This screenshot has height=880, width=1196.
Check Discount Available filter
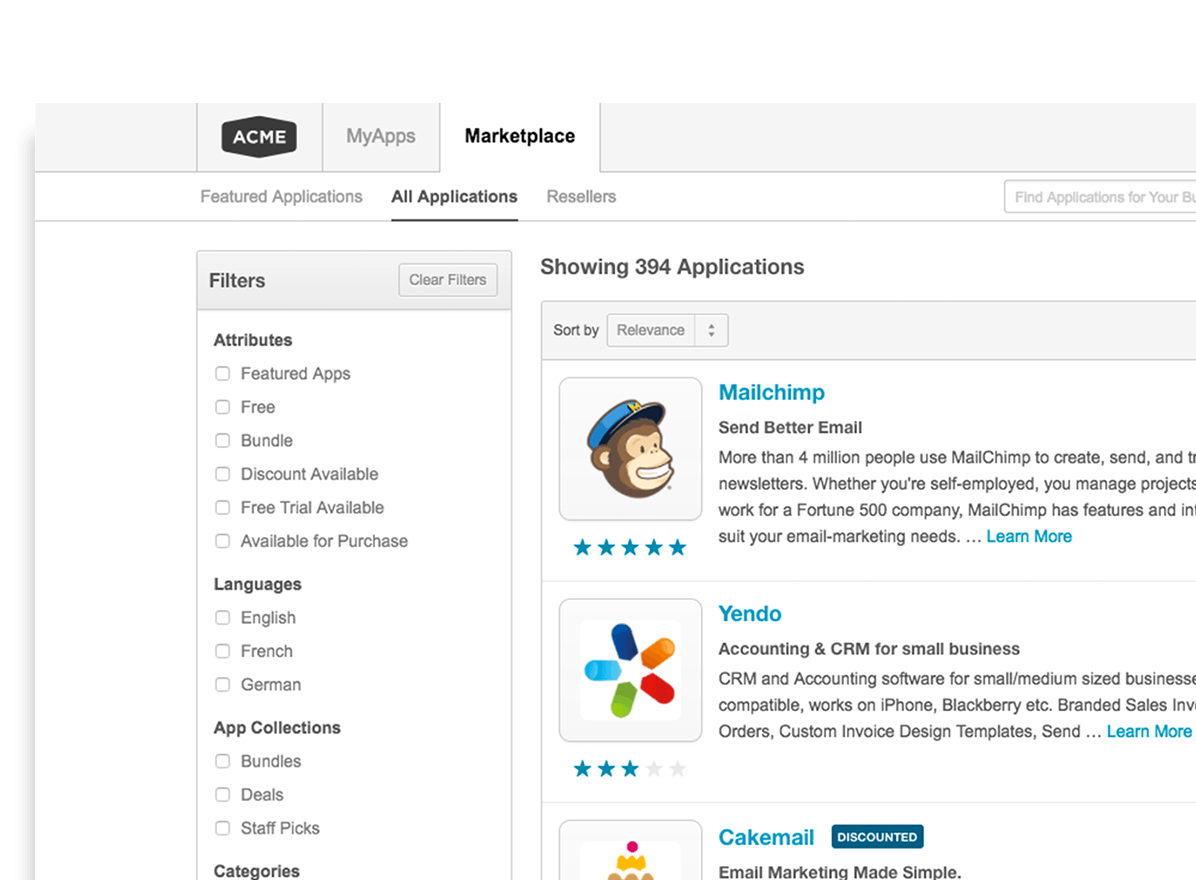223,474
